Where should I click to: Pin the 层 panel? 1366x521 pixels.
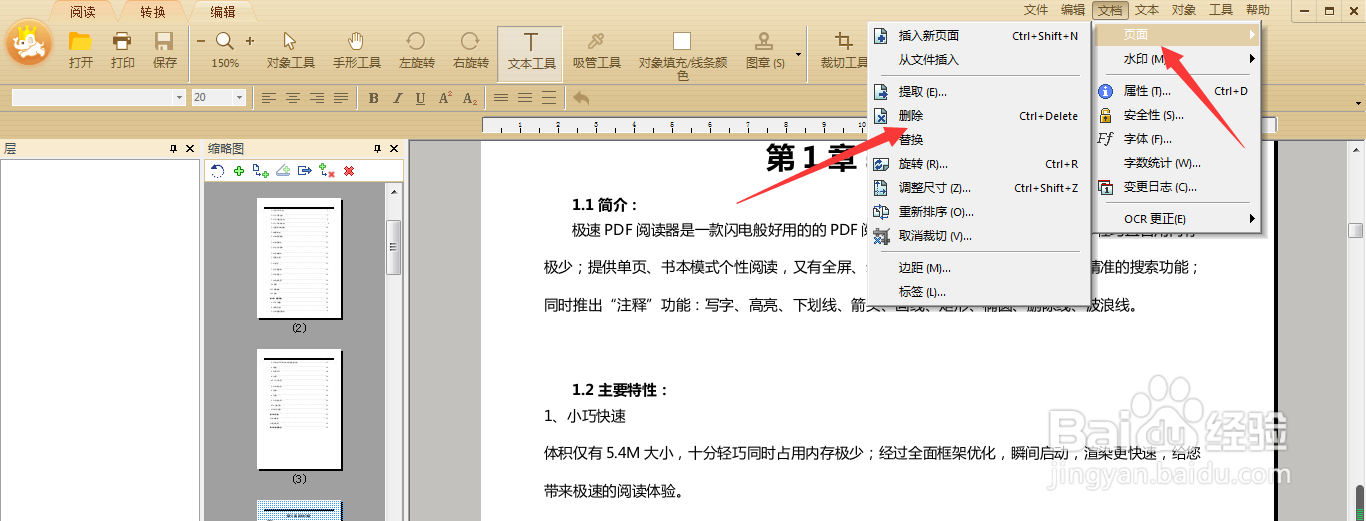(174, 148)
